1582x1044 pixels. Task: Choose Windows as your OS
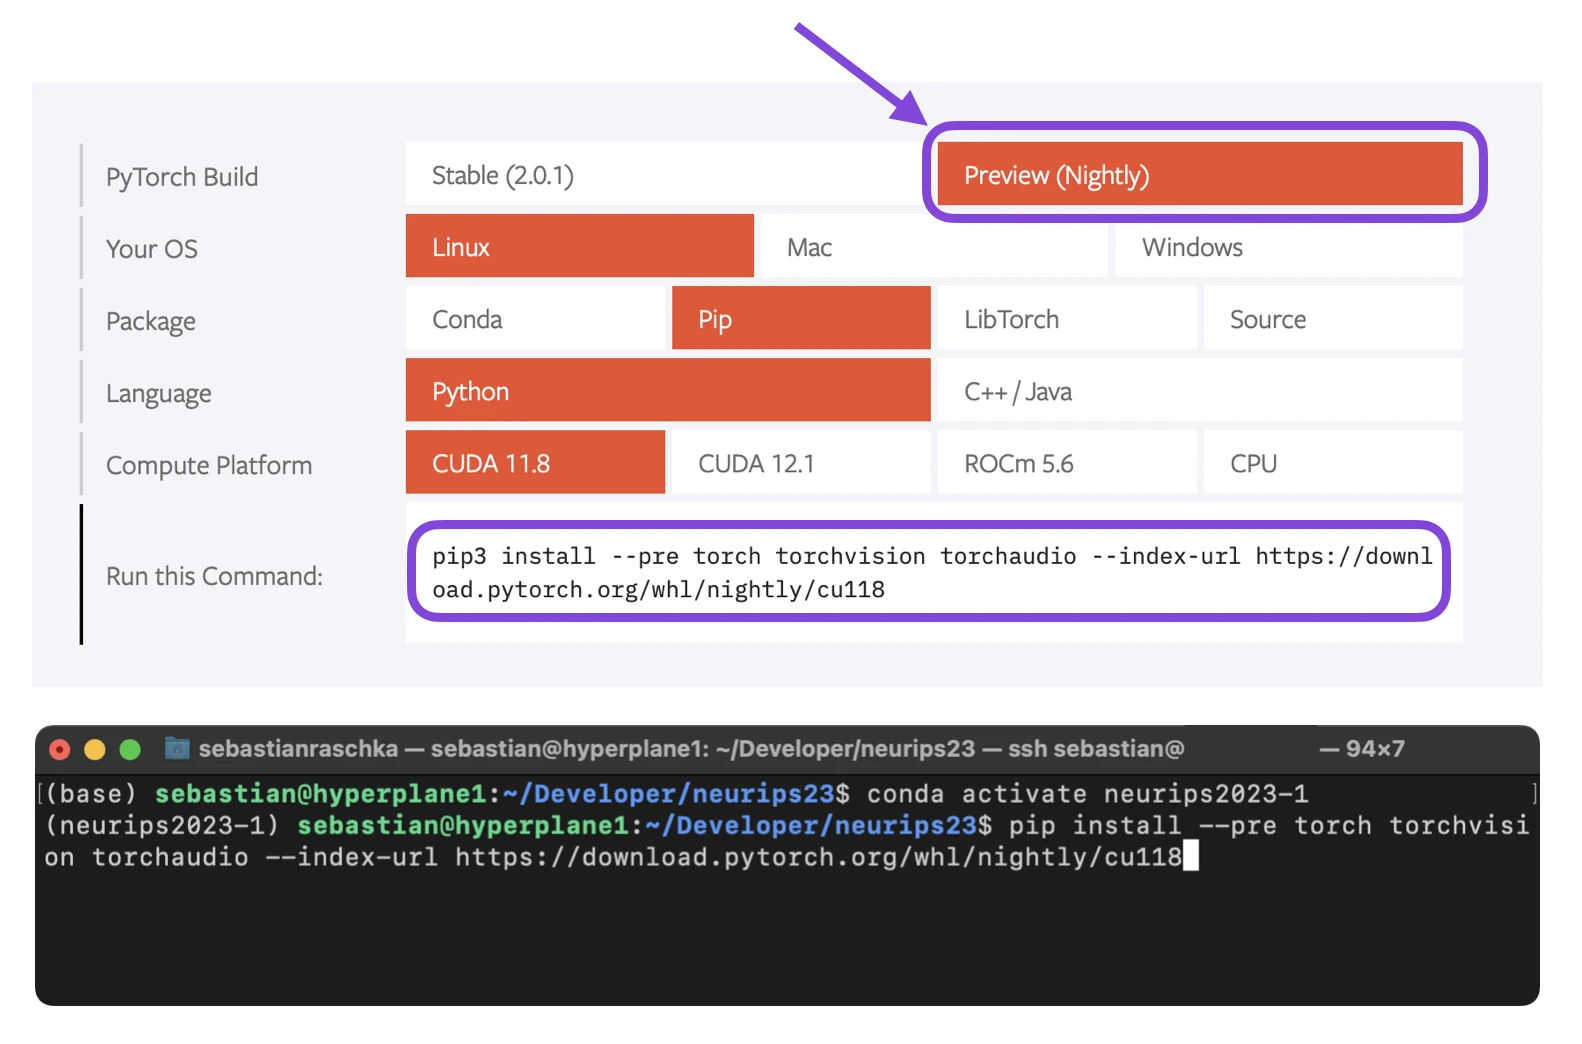click(x=1288, y=246)
